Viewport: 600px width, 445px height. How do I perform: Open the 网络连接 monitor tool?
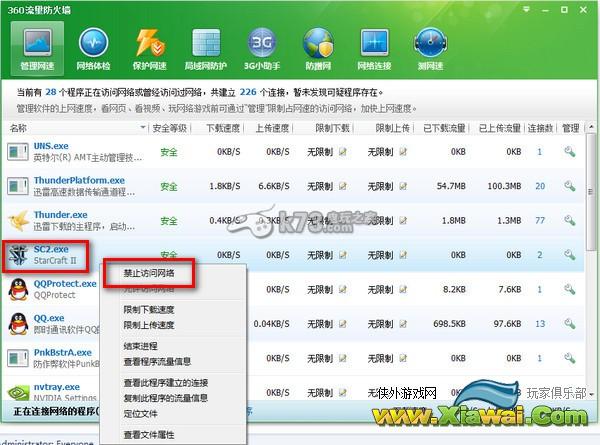tap(374, 48)
